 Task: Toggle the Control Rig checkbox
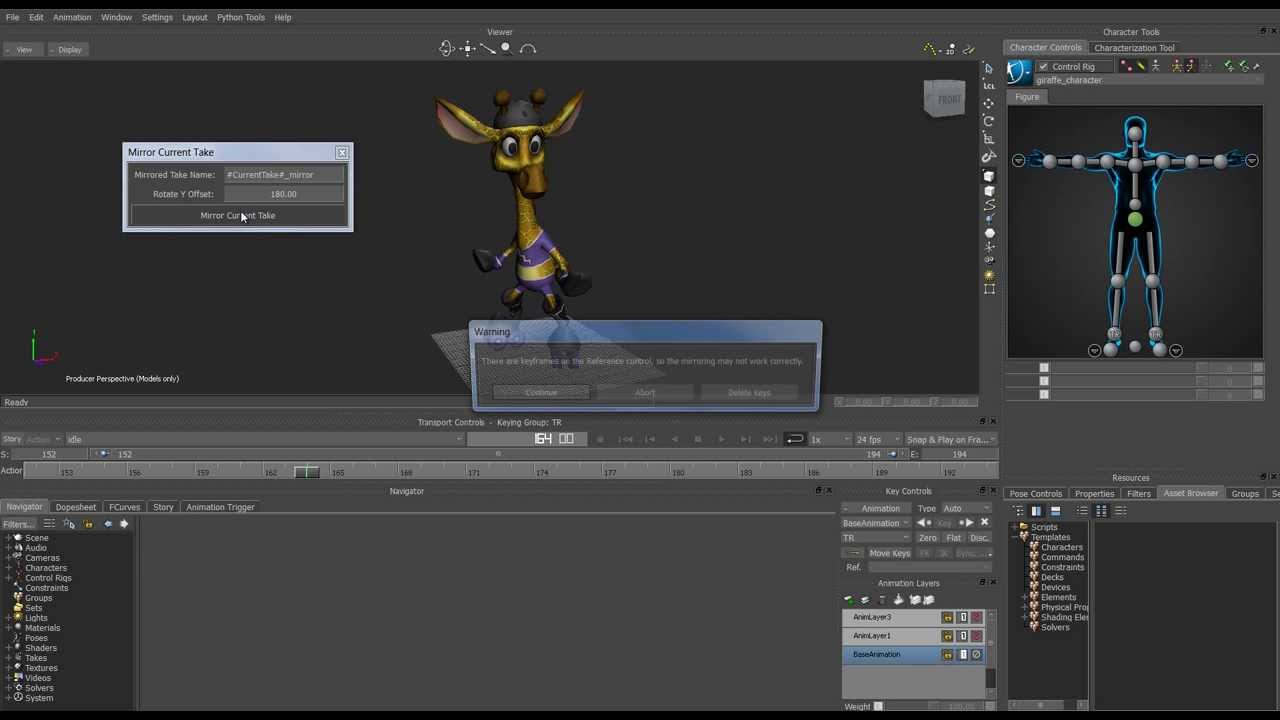1043,67
